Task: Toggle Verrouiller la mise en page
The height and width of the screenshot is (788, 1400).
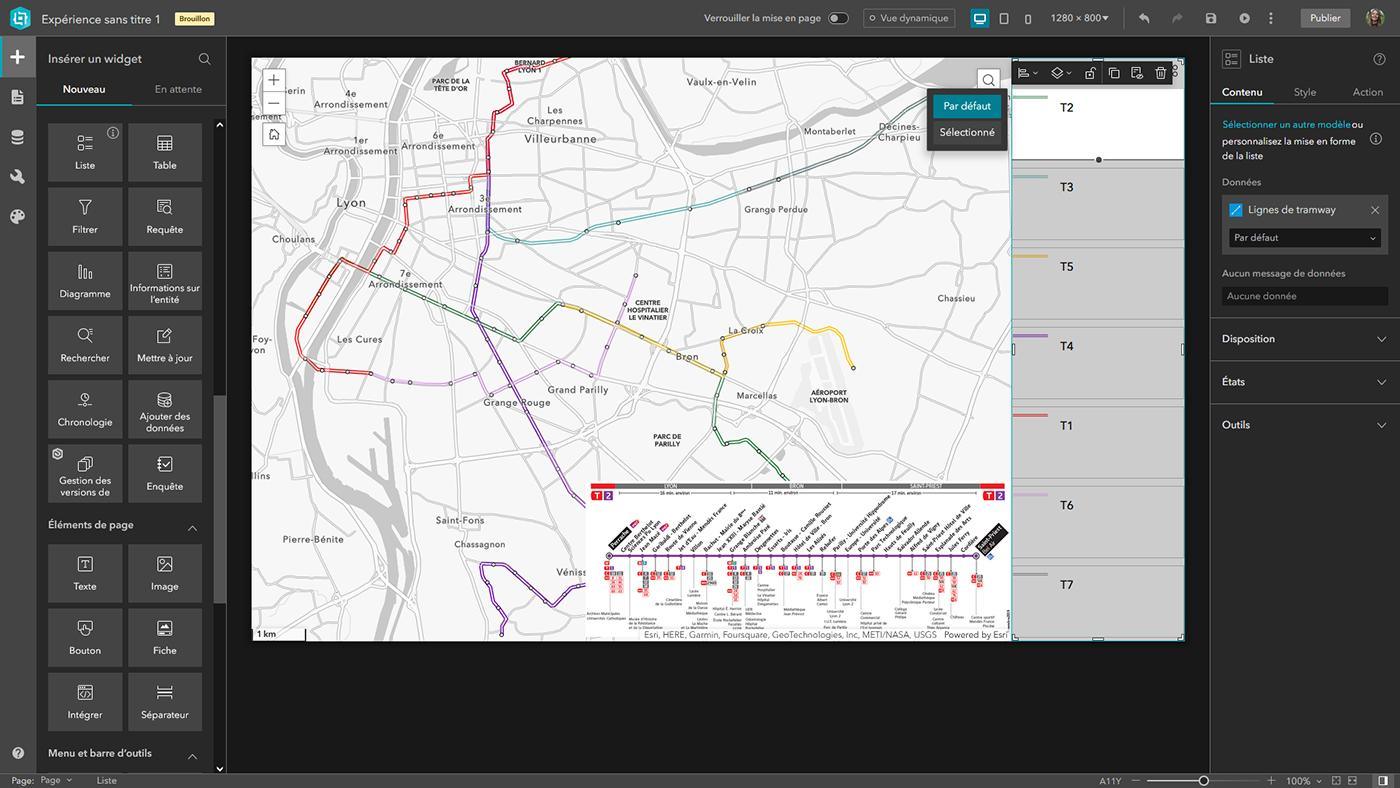Action: point(838,18)
